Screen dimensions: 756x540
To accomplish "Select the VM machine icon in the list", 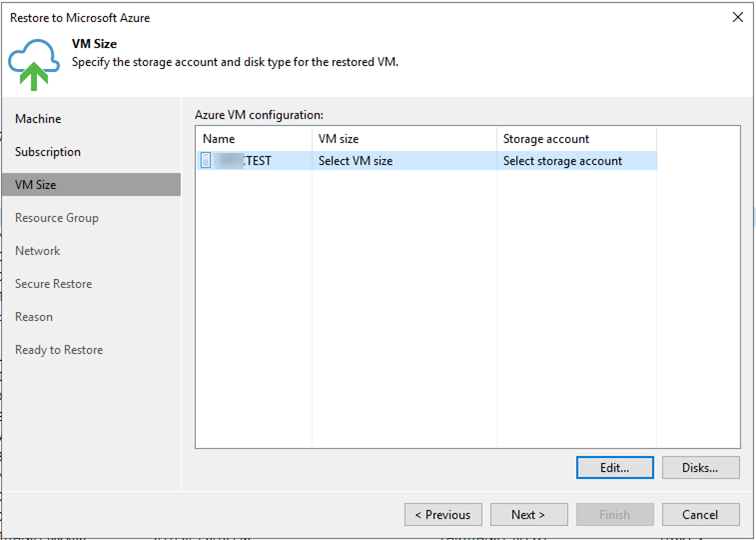I will [x=206, y=160].
